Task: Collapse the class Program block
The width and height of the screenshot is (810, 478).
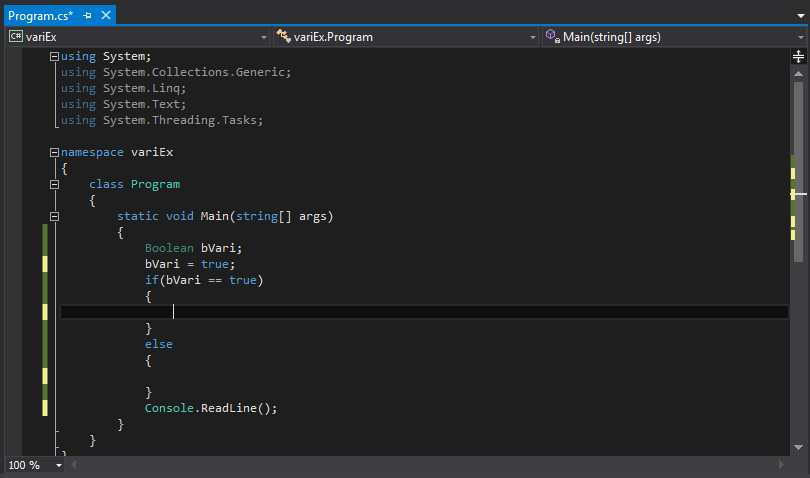Action: 54,184
